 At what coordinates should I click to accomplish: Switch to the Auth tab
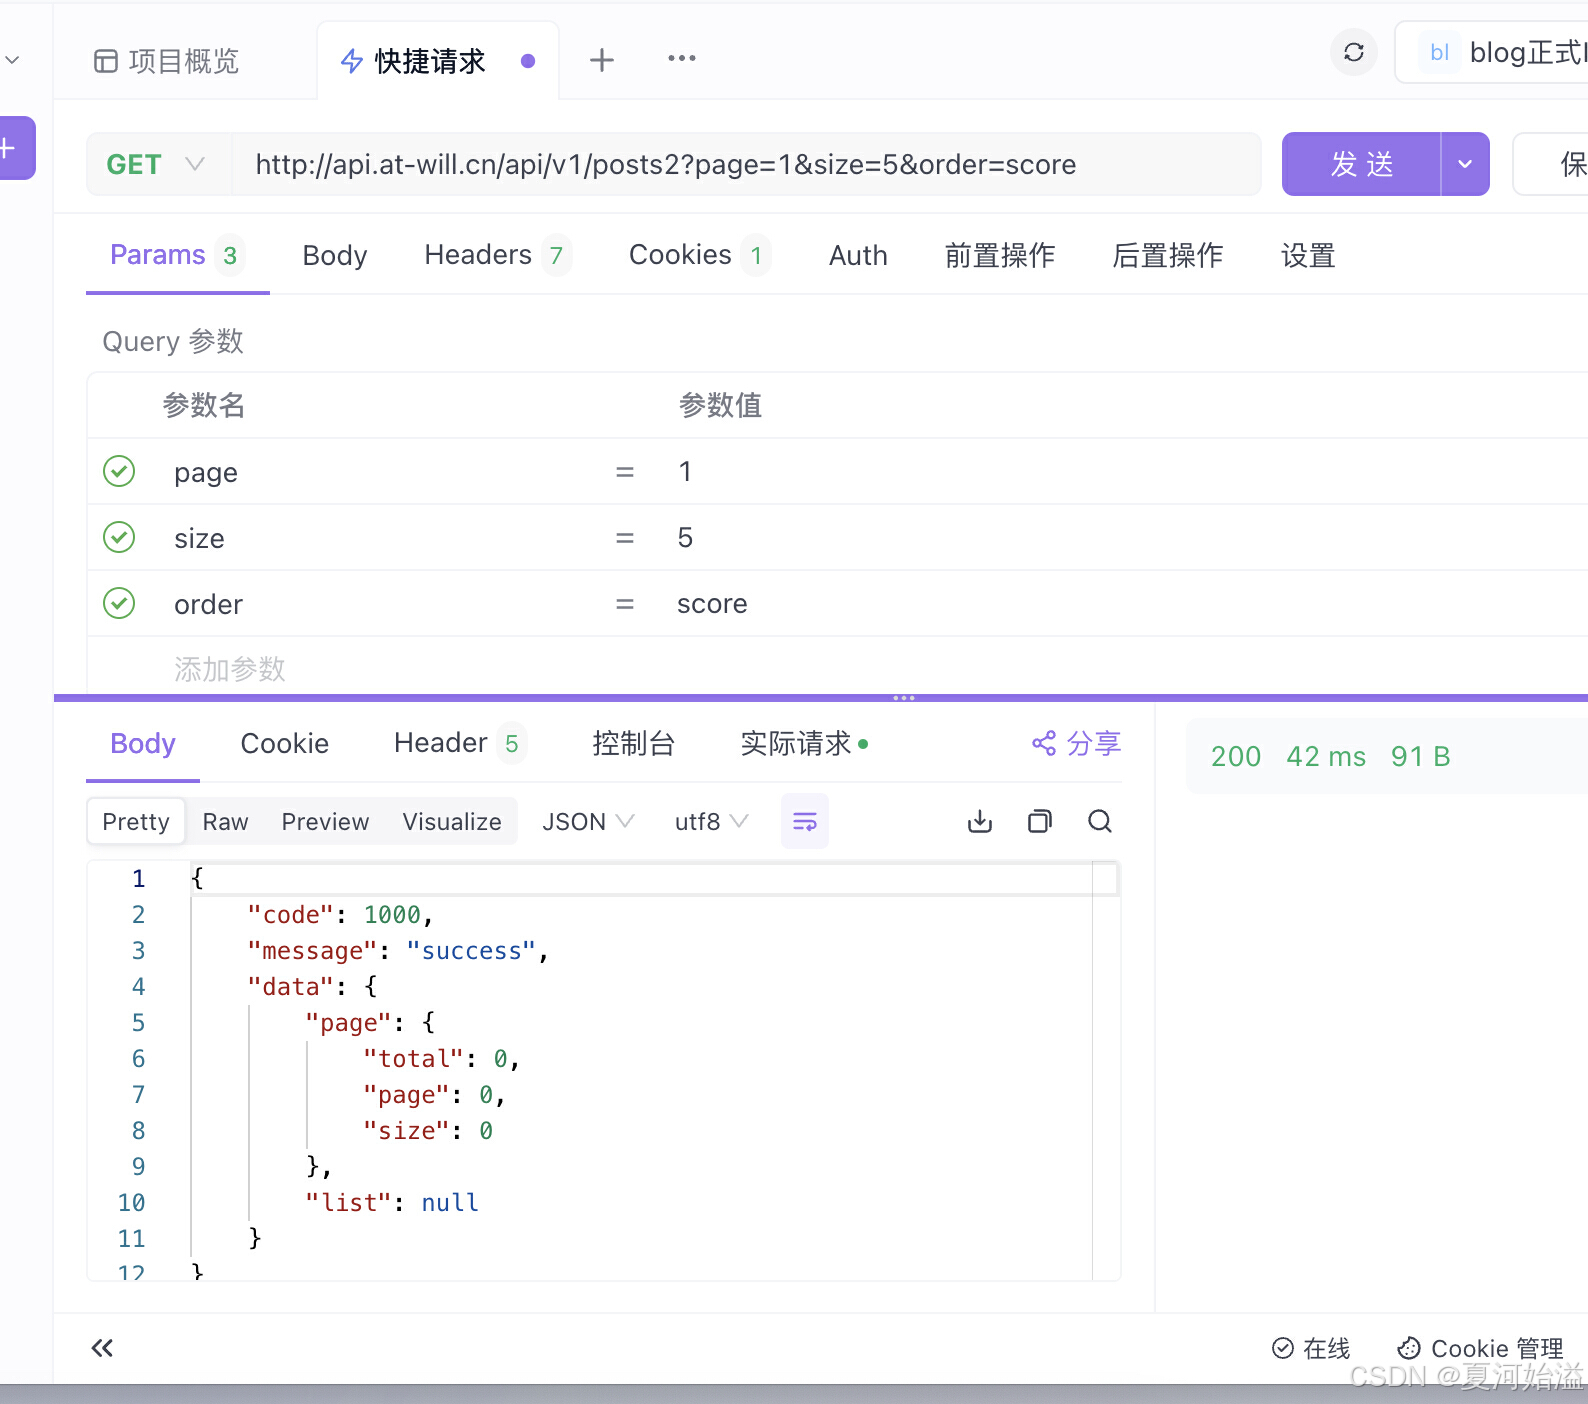click(858, 255)
